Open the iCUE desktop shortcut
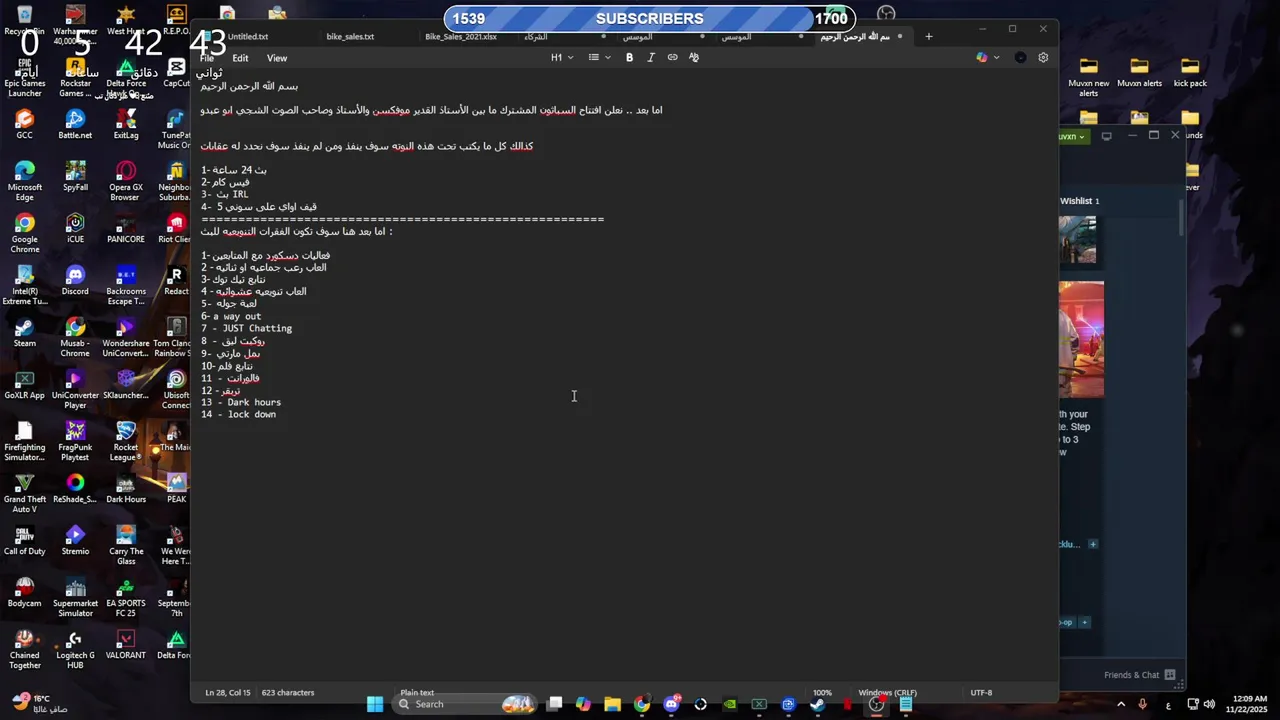 point(75,228)
